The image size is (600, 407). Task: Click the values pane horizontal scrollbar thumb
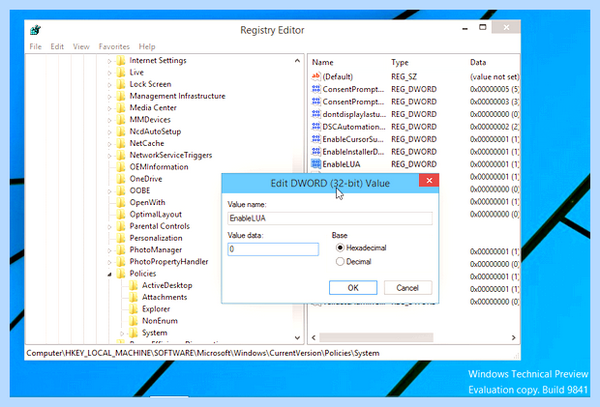(376, 337)
